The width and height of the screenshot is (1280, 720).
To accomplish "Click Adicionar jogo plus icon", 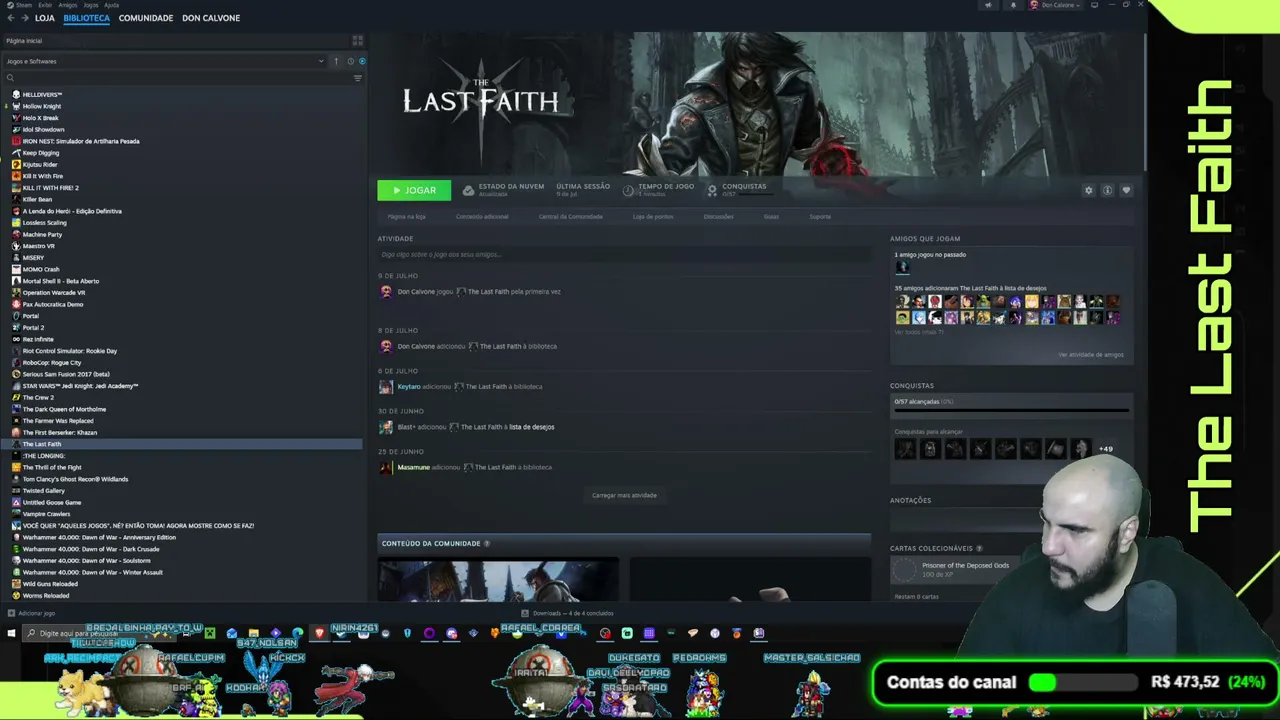I will 11,613.
